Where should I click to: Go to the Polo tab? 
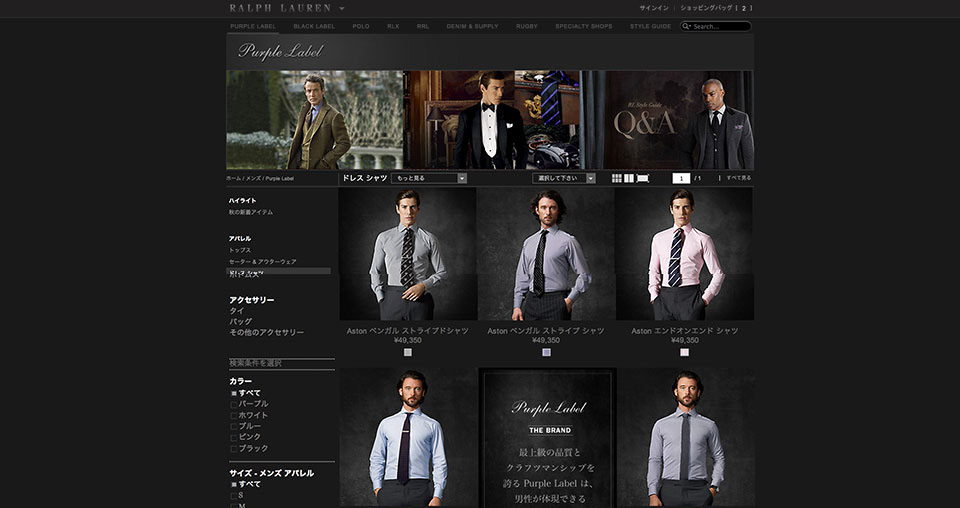[x=361, y=26]
